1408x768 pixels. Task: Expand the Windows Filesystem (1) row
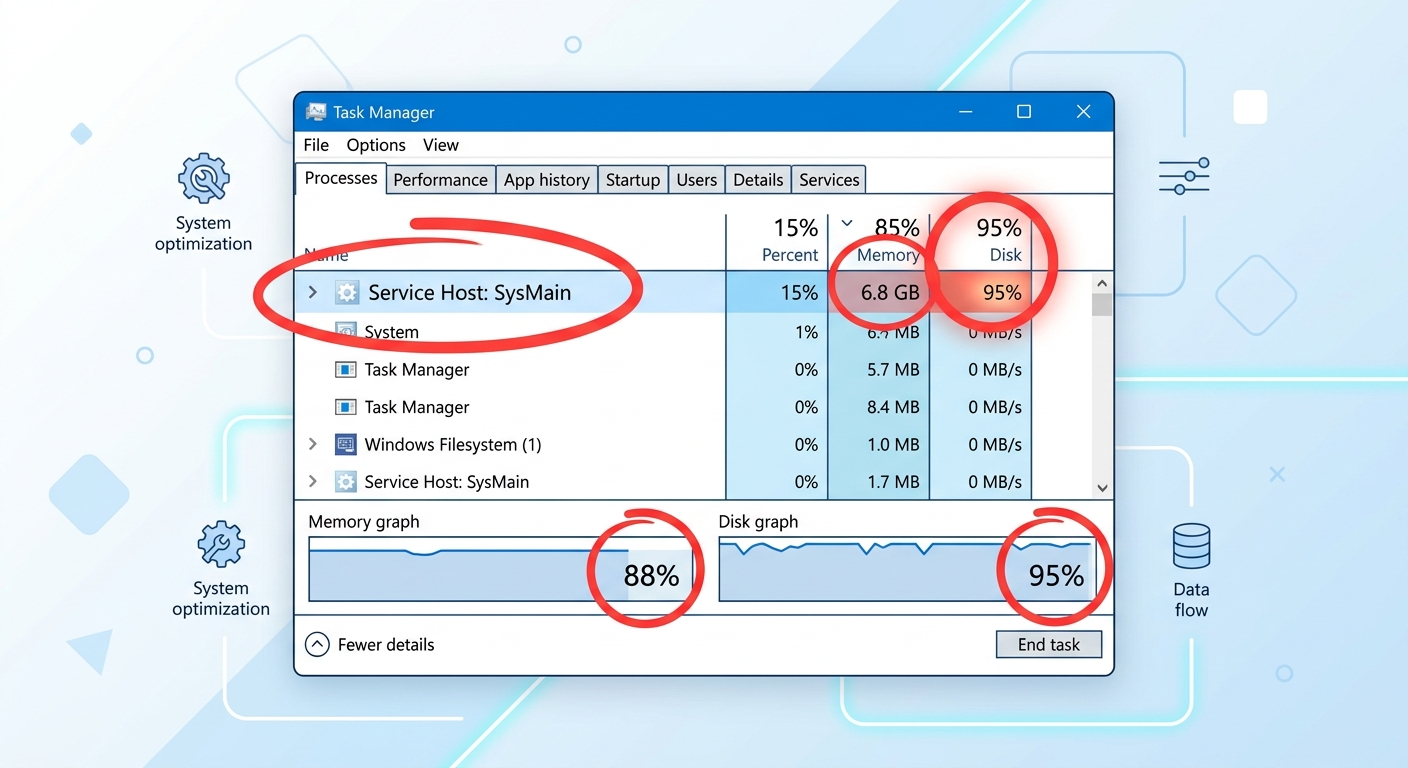pyautogui.click(x=312, y=444)
